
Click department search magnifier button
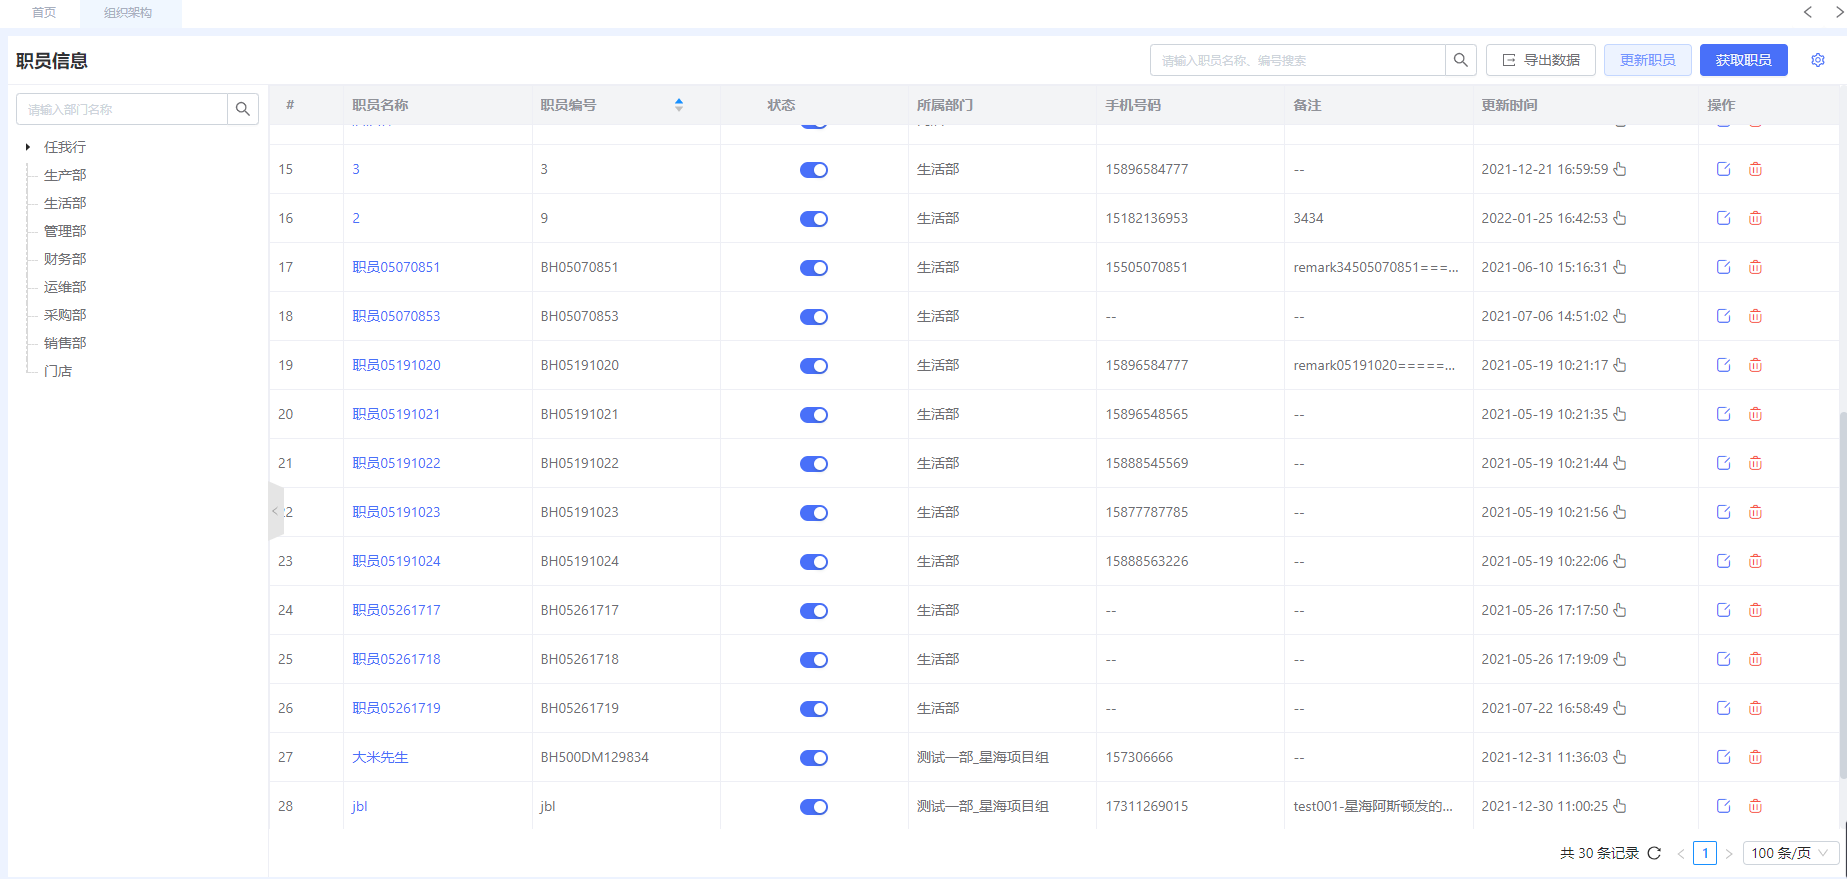[x=243, y=109]
